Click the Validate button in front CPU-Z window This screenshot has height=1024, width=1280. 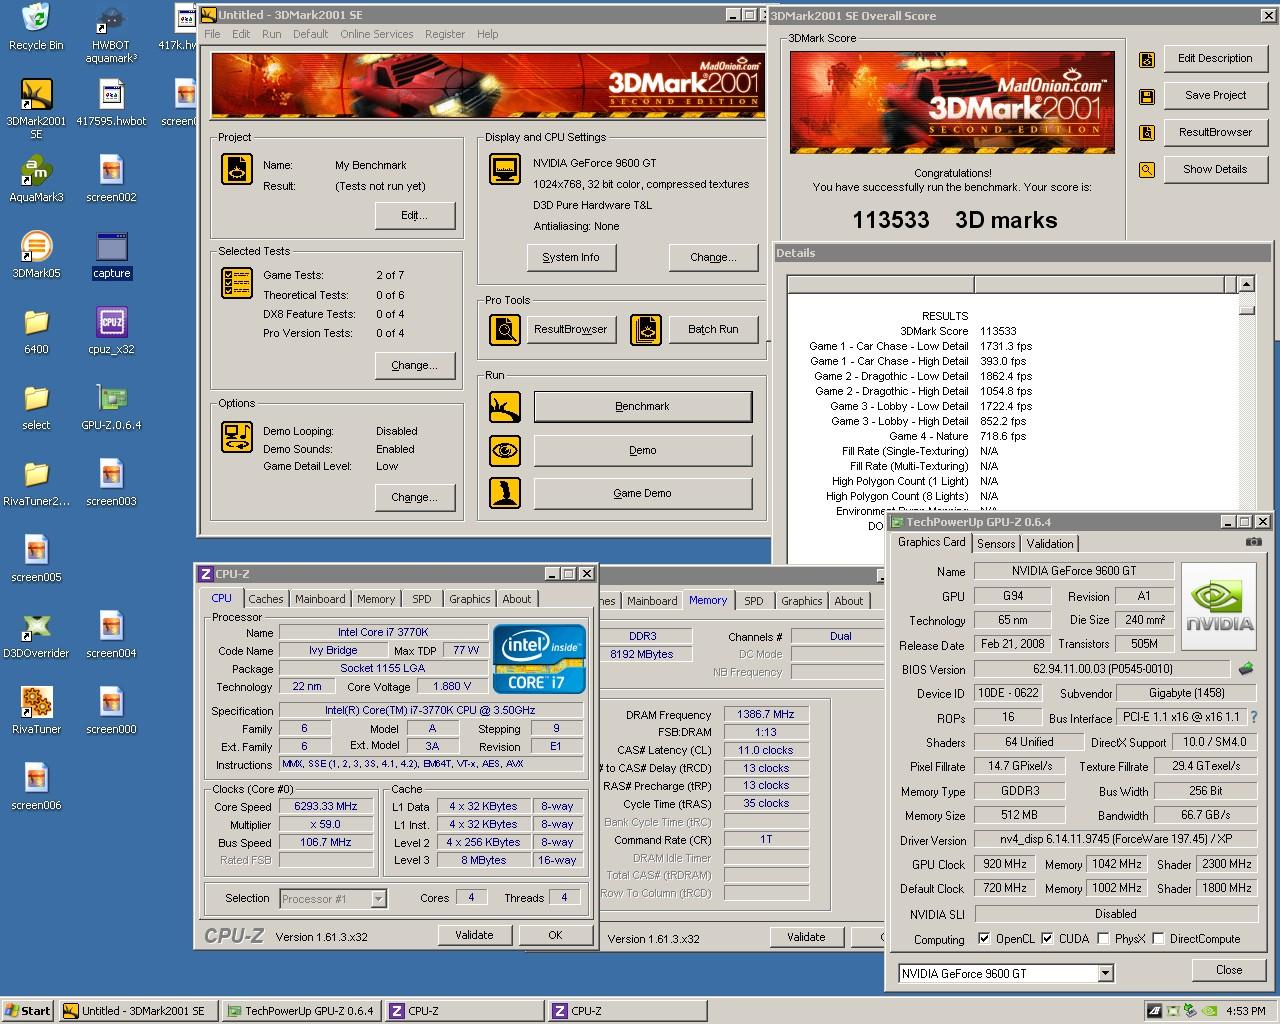[474, 935]
